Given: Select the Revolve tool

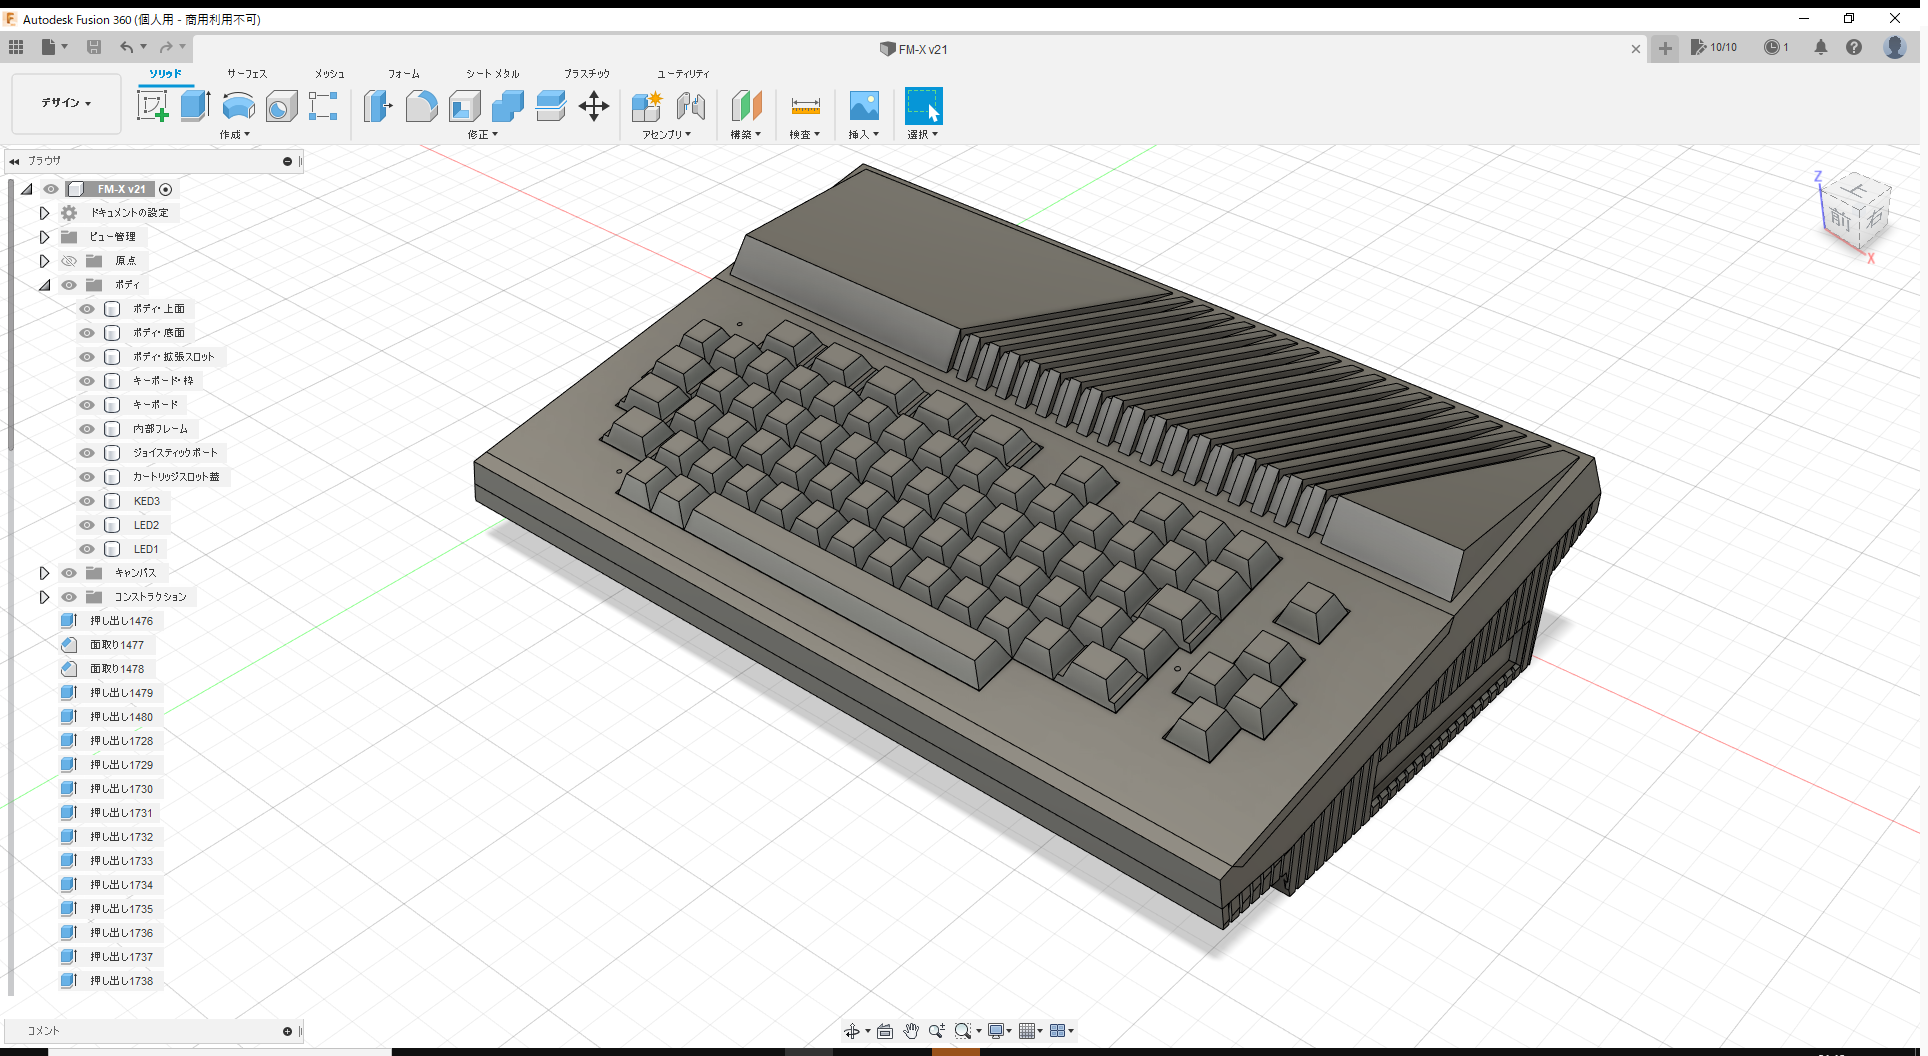Looking at the screenshot, I should tap(238, 107).
